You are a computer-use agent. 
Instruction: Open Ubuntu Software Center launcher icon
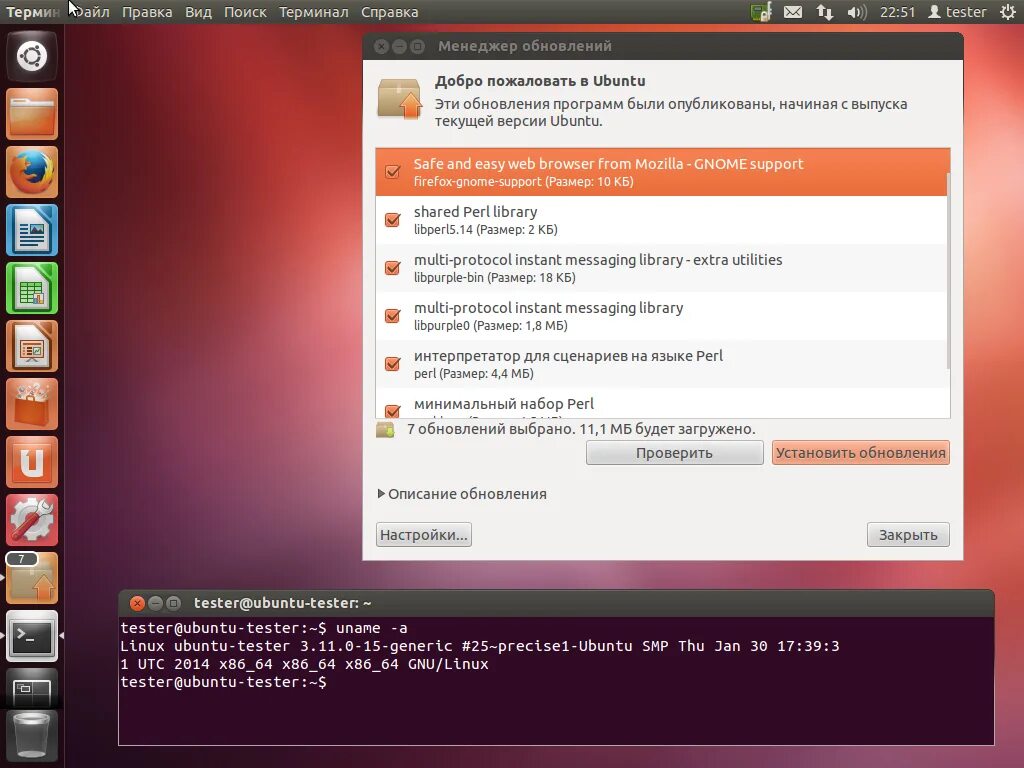[32, 404]
